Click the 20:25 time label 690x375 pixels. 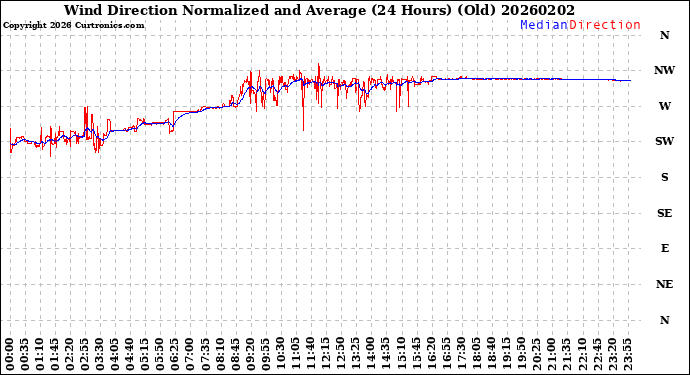(536, 355)
